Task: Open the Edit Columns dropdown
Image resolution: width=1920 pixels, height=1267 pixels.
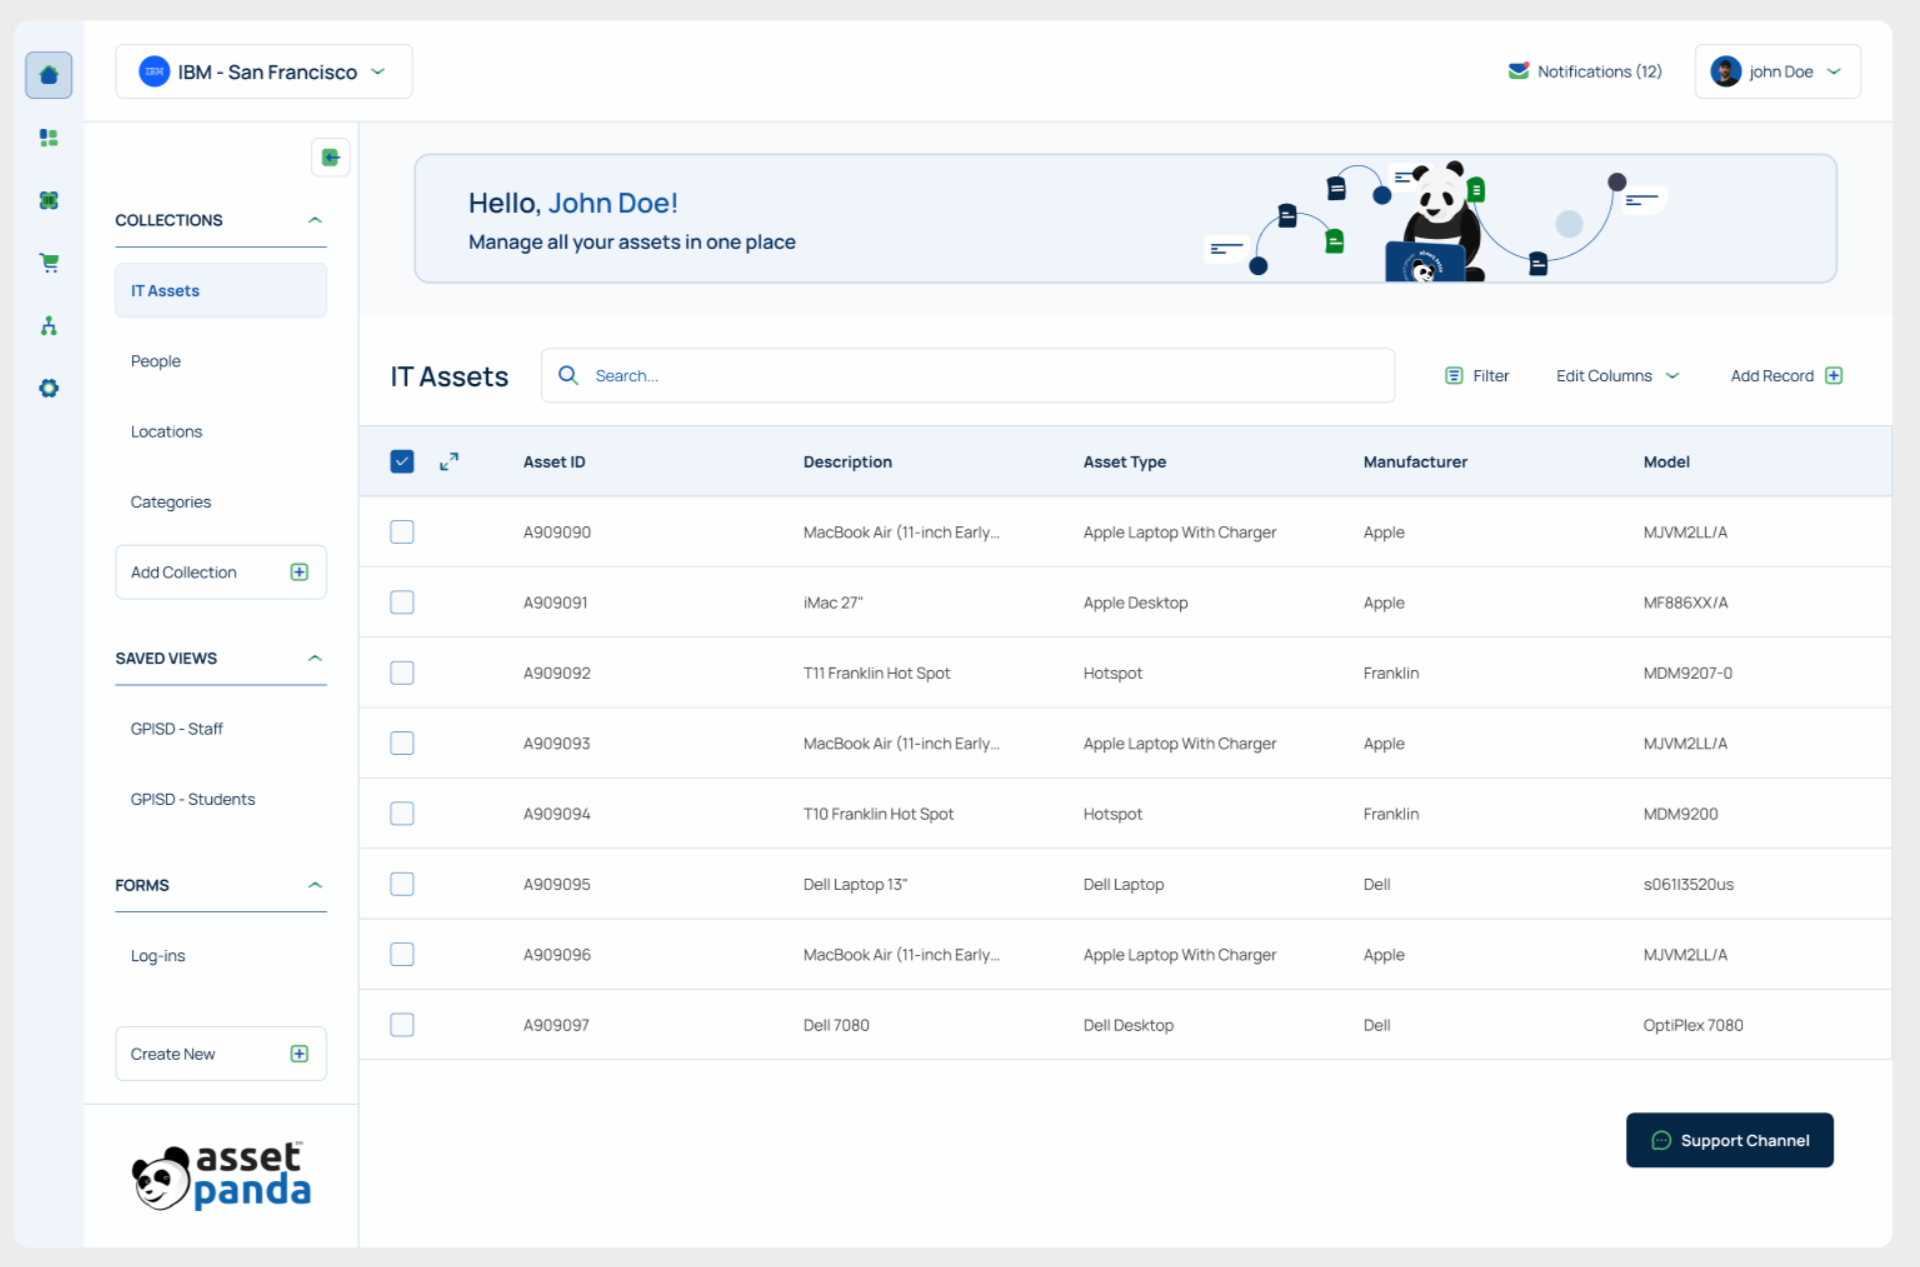Action: (1617, 376)
